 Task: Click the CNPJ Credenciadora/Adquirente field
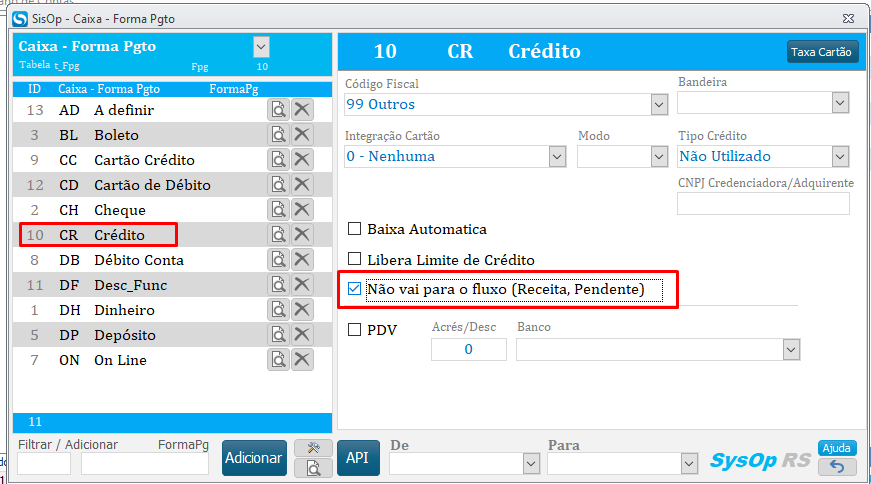click(x=763, y=204)
